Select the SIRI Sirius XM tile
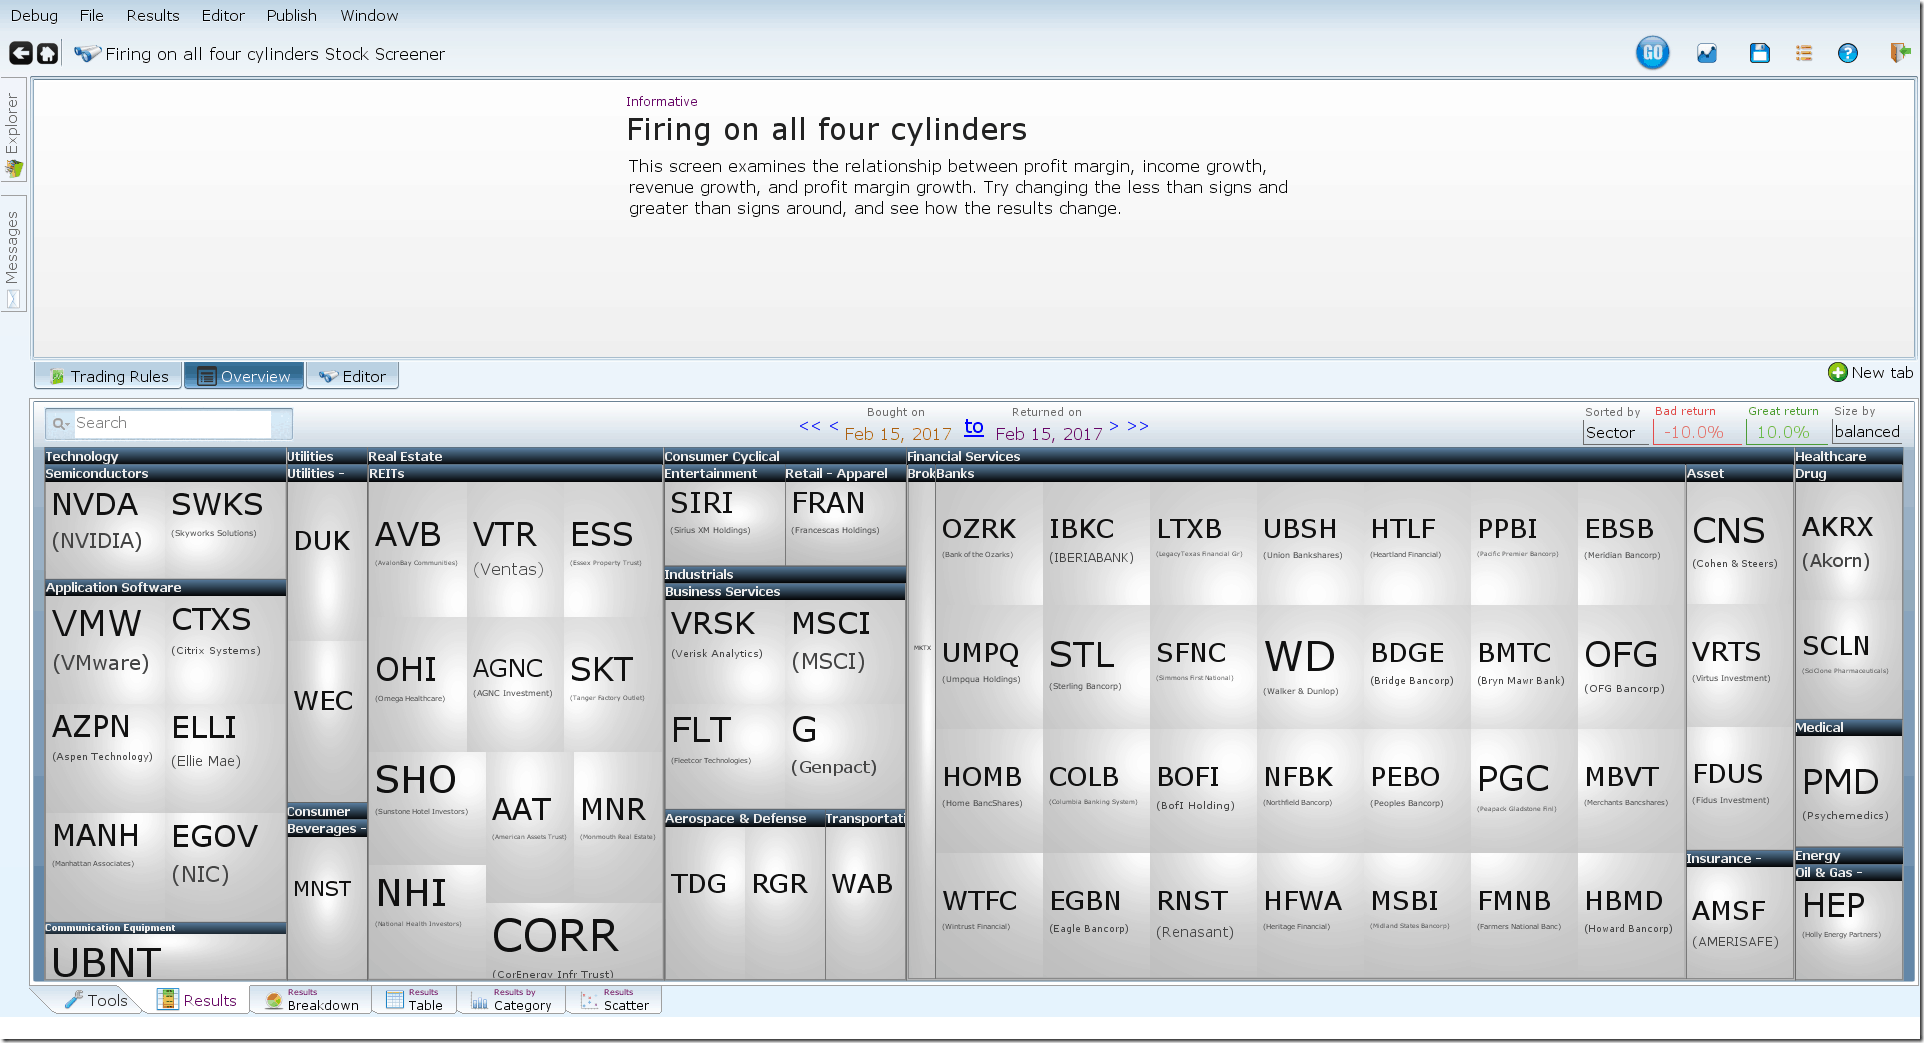 pyautogui.click(x=725, y=523)
